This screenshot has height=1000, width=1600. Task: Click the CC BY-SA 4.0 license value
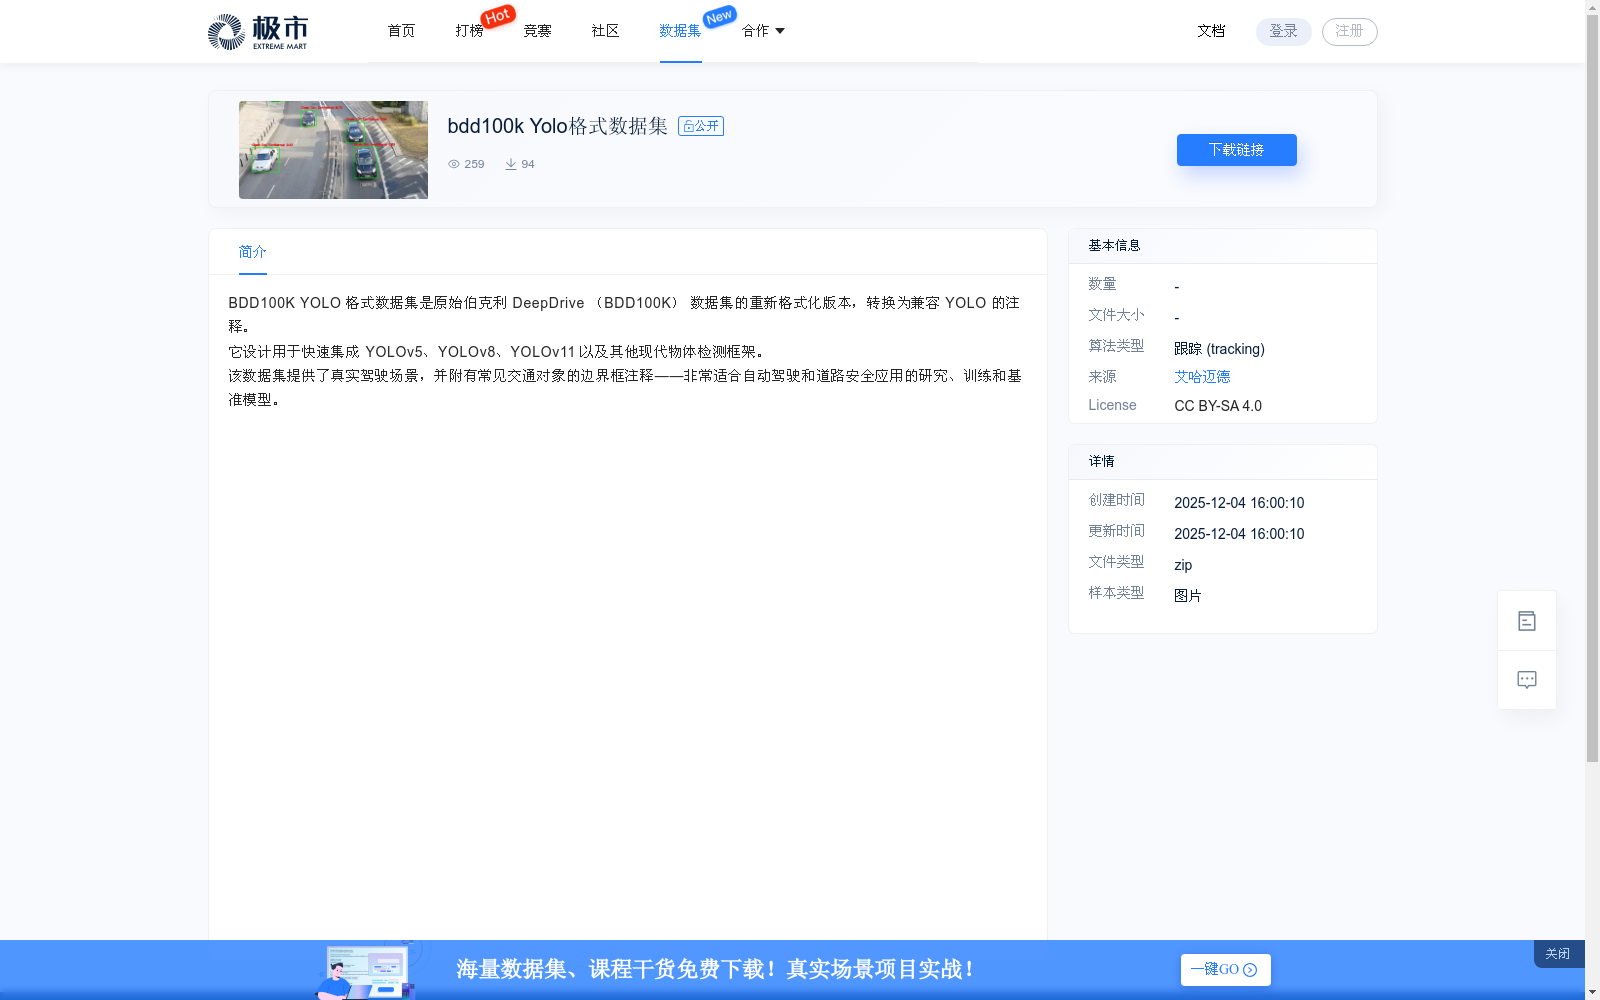(1218, 406)
